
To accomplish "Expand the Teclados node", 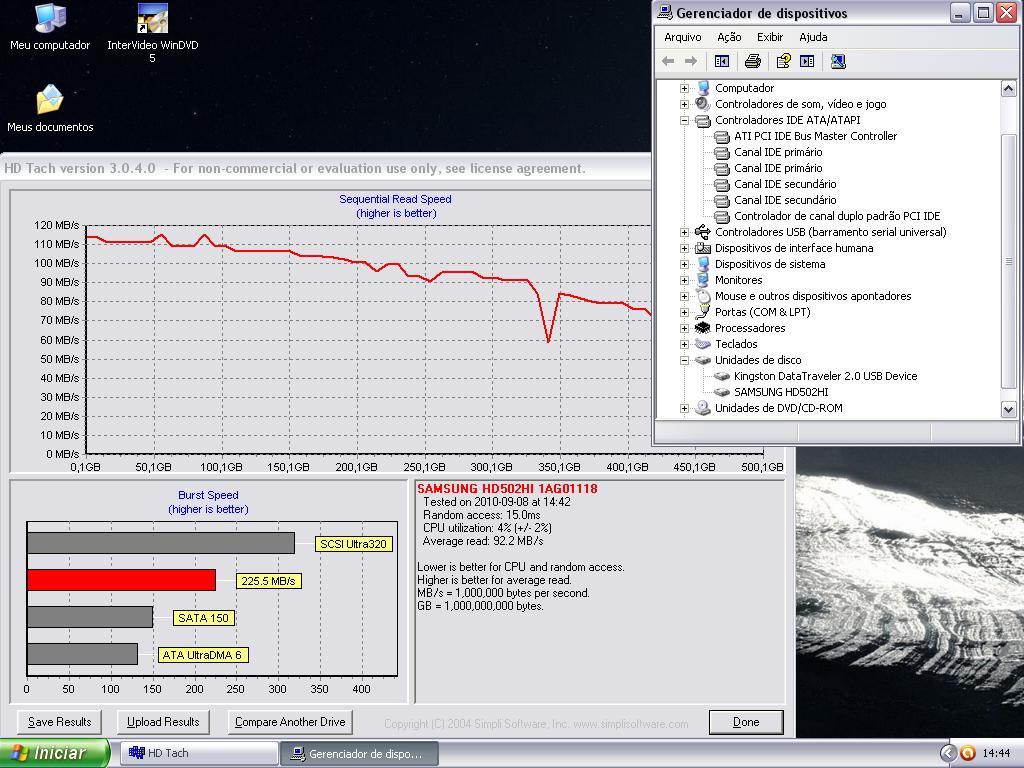I will [684, 344].
